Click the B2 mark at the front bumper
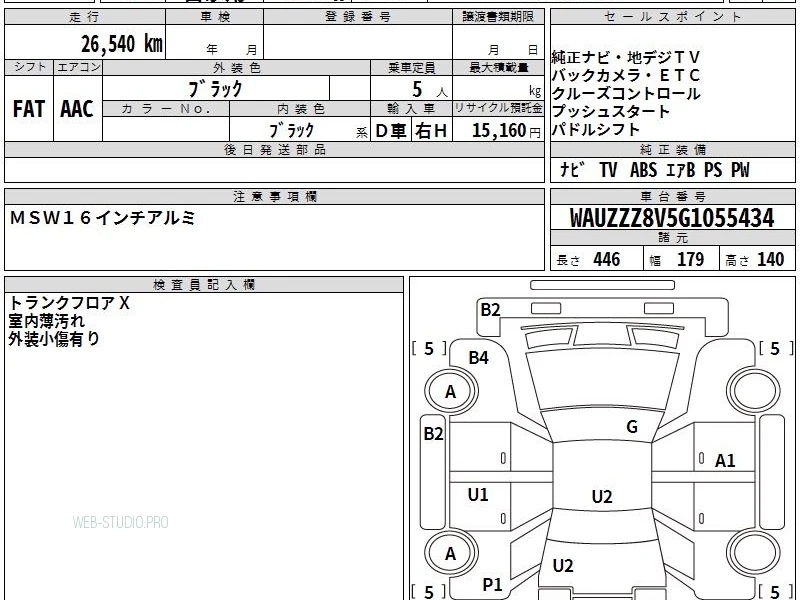The image size is (800, 600). pos(490,310)
